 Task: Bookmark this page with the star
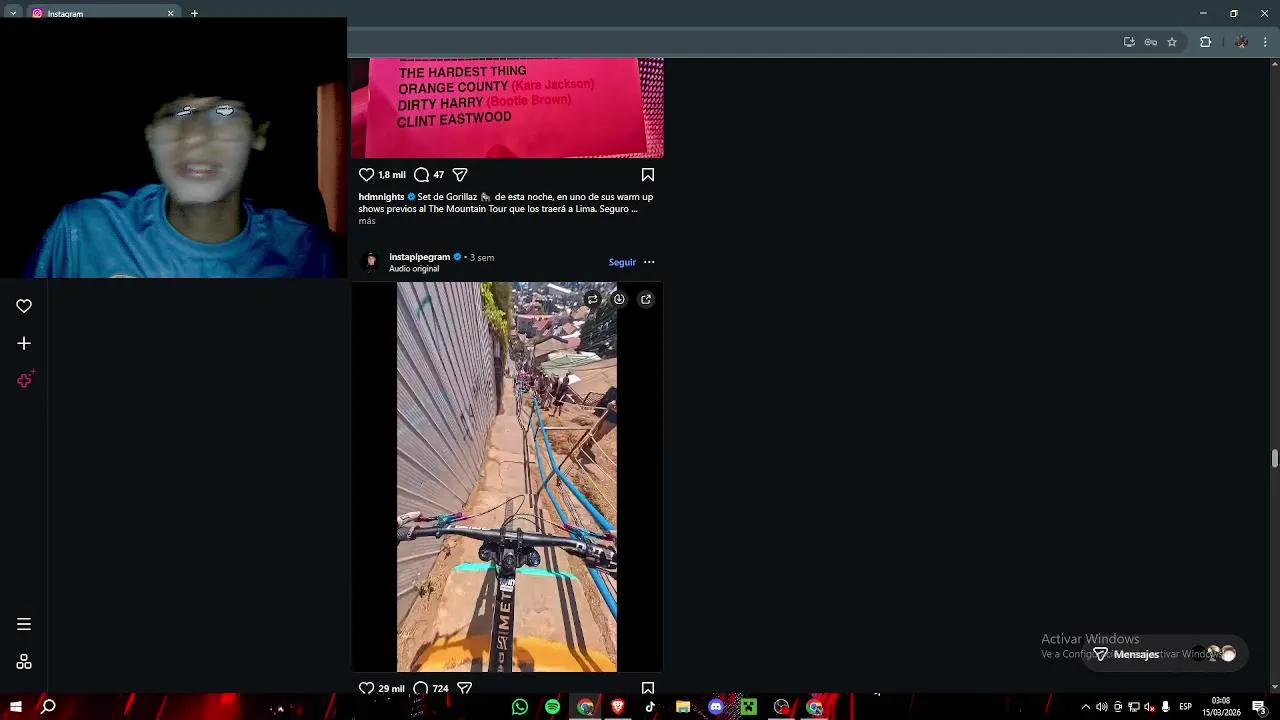[1172, 42]
